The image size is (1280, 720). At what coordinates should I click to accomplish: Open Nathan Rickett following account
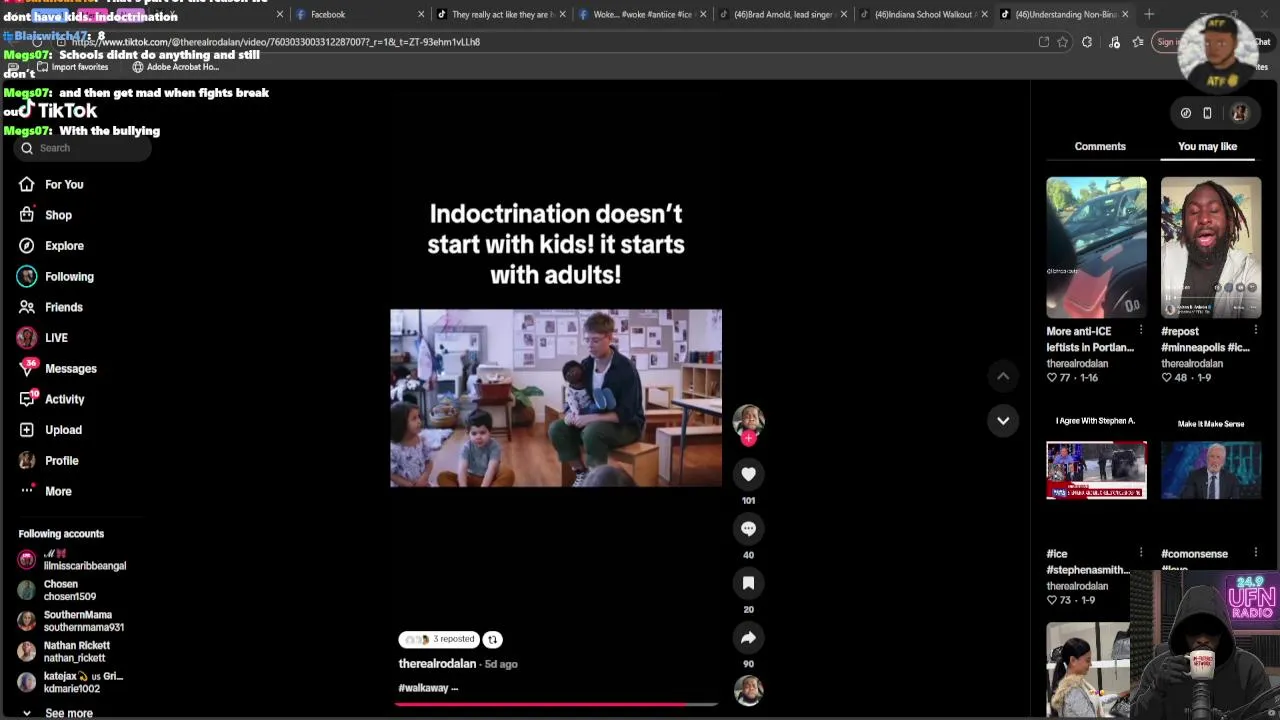[64, 652]
